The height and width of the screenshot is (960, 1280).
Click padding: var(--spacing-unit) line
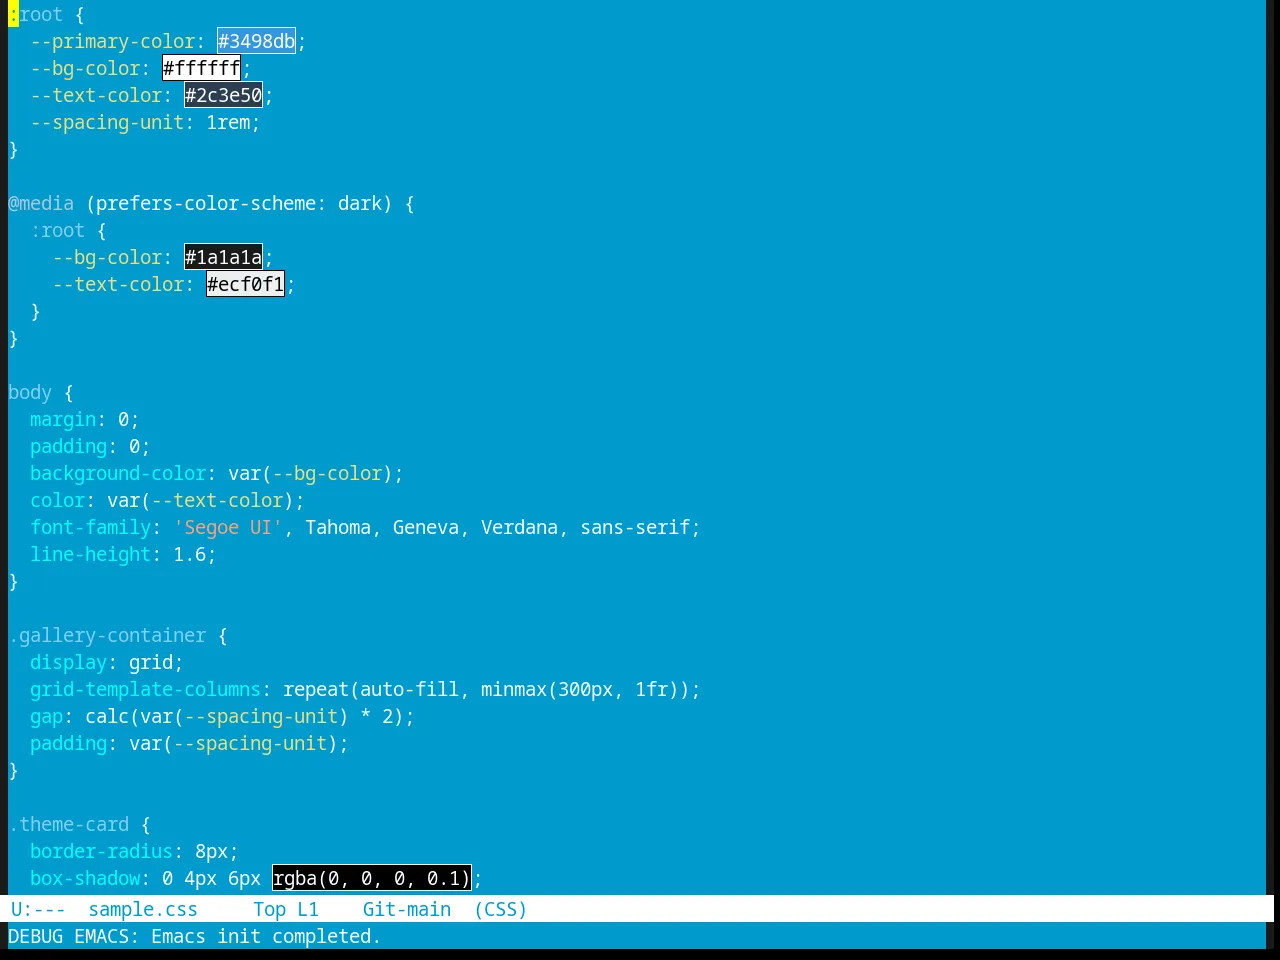189,743
